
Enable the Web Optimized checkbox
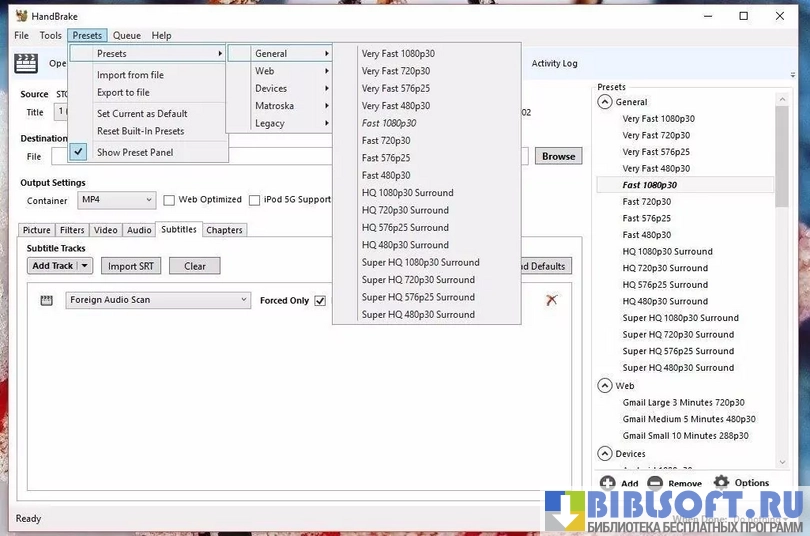pos(169,200)
